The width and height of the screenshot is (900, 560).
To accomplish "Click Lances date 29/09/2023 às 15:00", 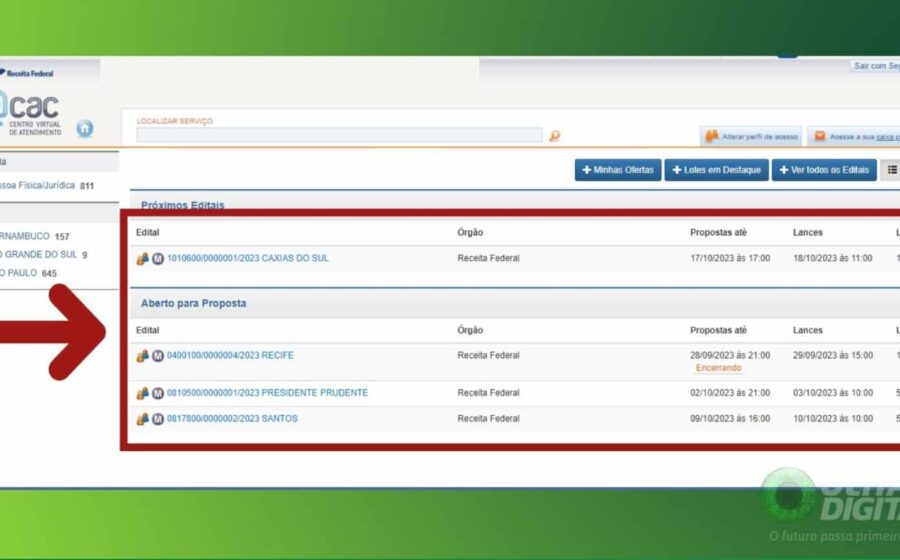I will click(833, 355).
